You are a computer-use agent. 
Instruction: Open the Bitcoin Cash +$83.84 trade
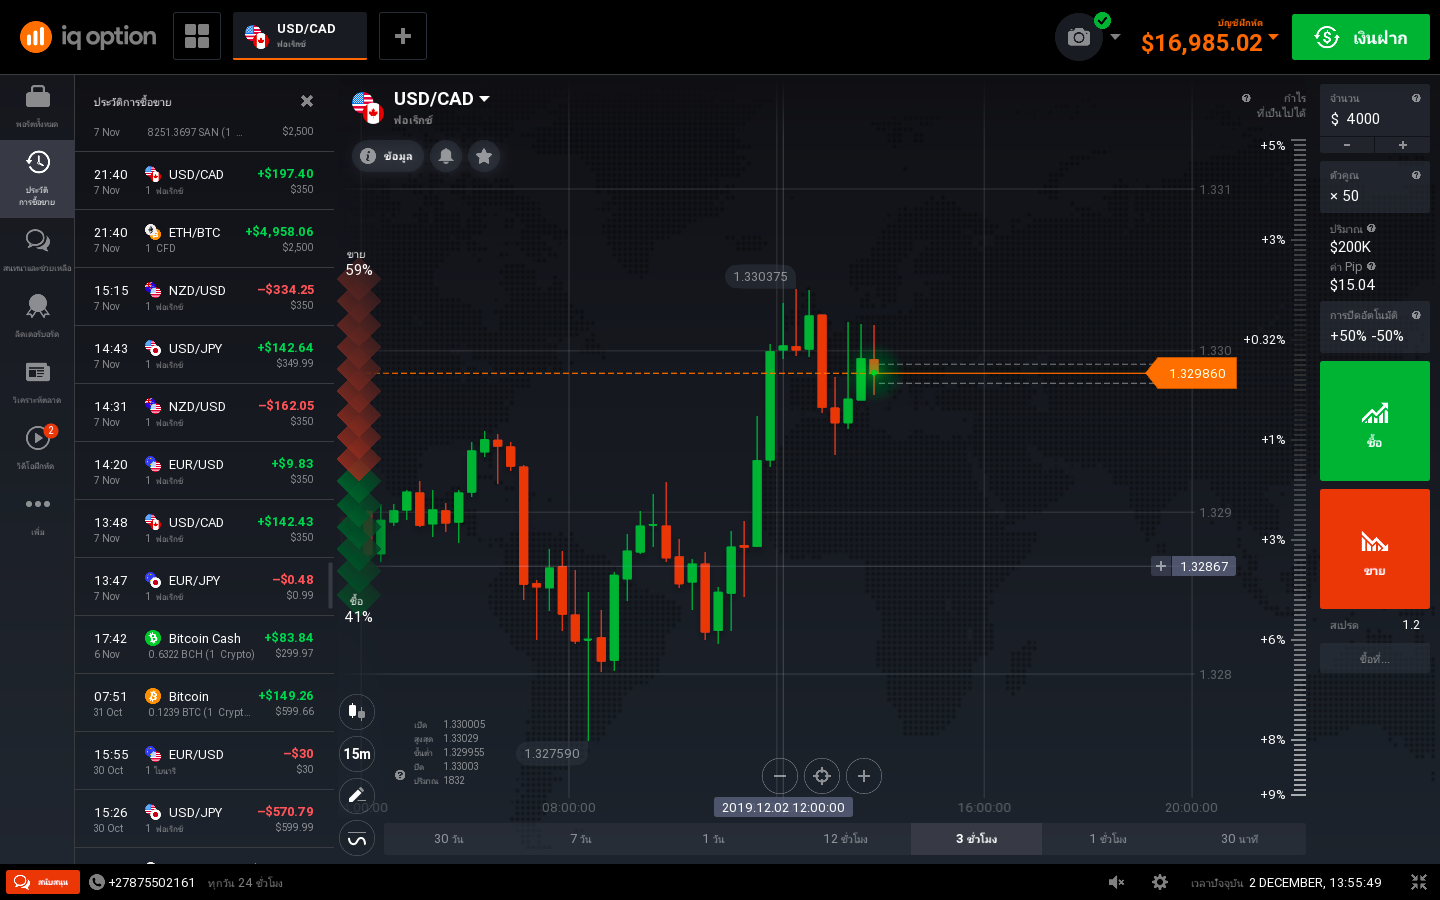pos(204,645)
